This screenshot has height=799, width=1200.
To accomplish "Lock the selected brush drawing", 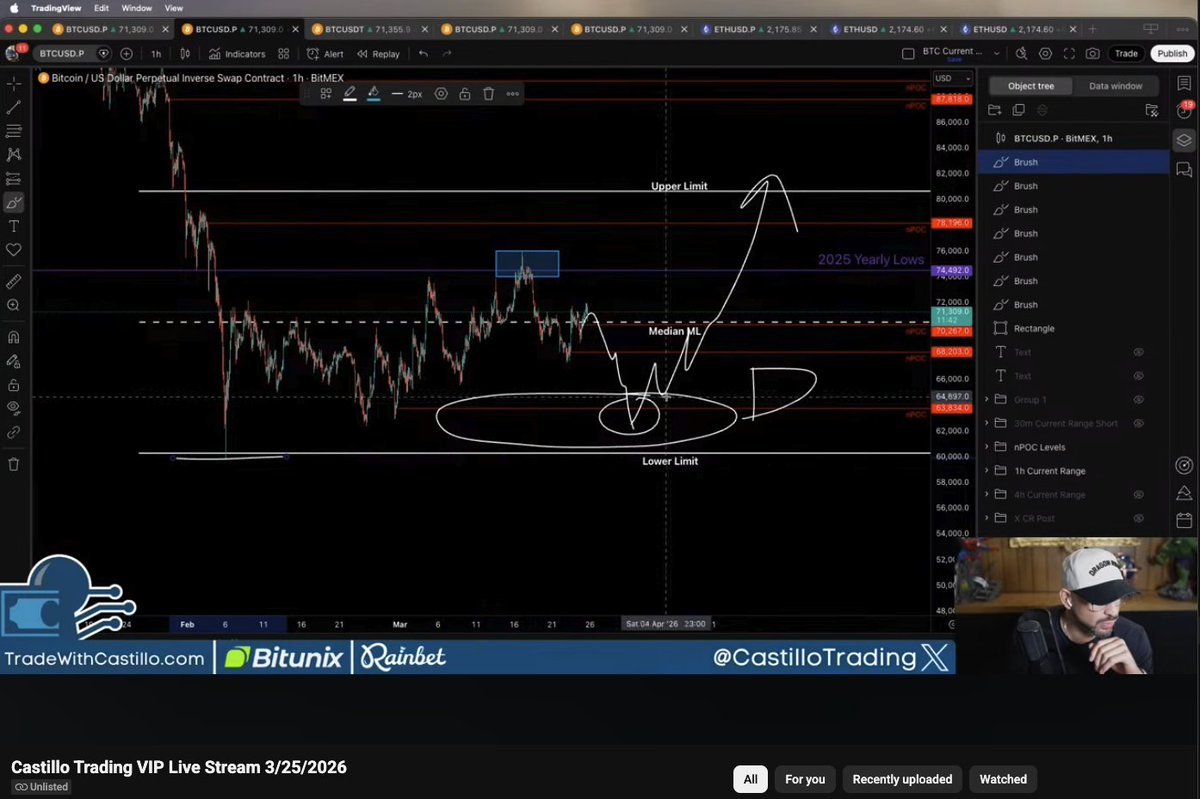I will [x=465, y=93].
